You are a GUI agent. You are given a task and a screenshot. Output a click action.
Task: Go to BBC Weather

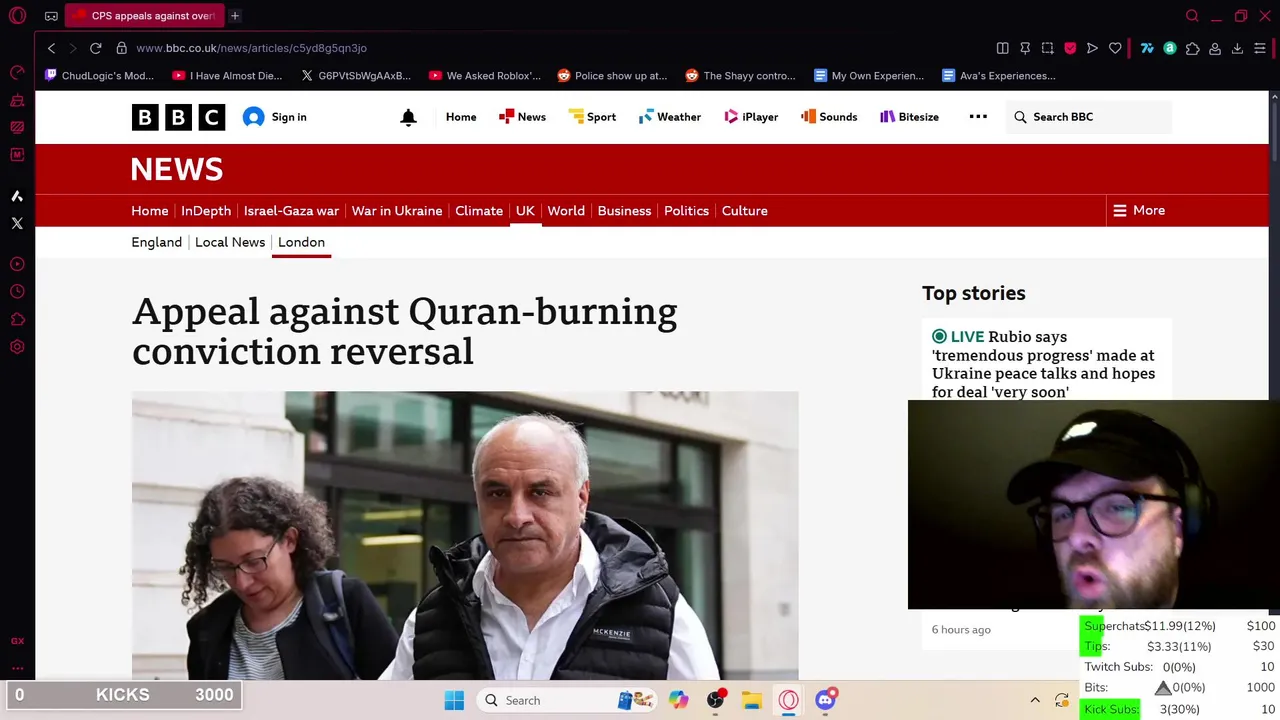[670, 117]
